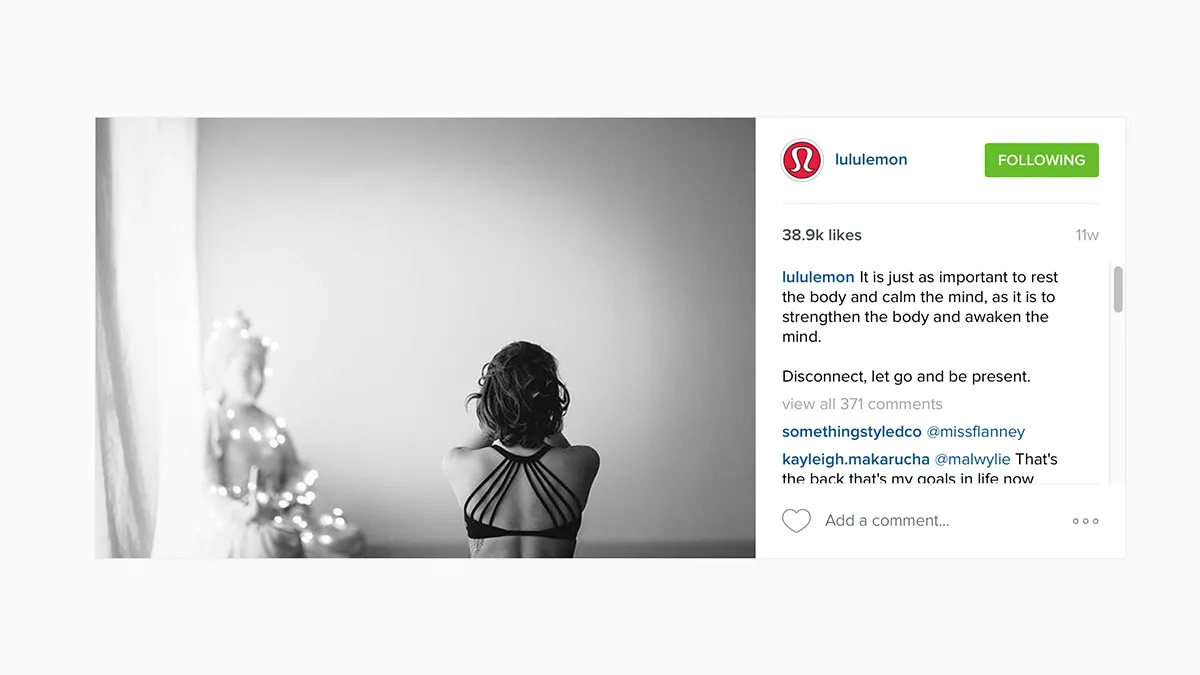Open somethingstyledco commenter profile
This screenshot has height=675, width=1200.
852,432
